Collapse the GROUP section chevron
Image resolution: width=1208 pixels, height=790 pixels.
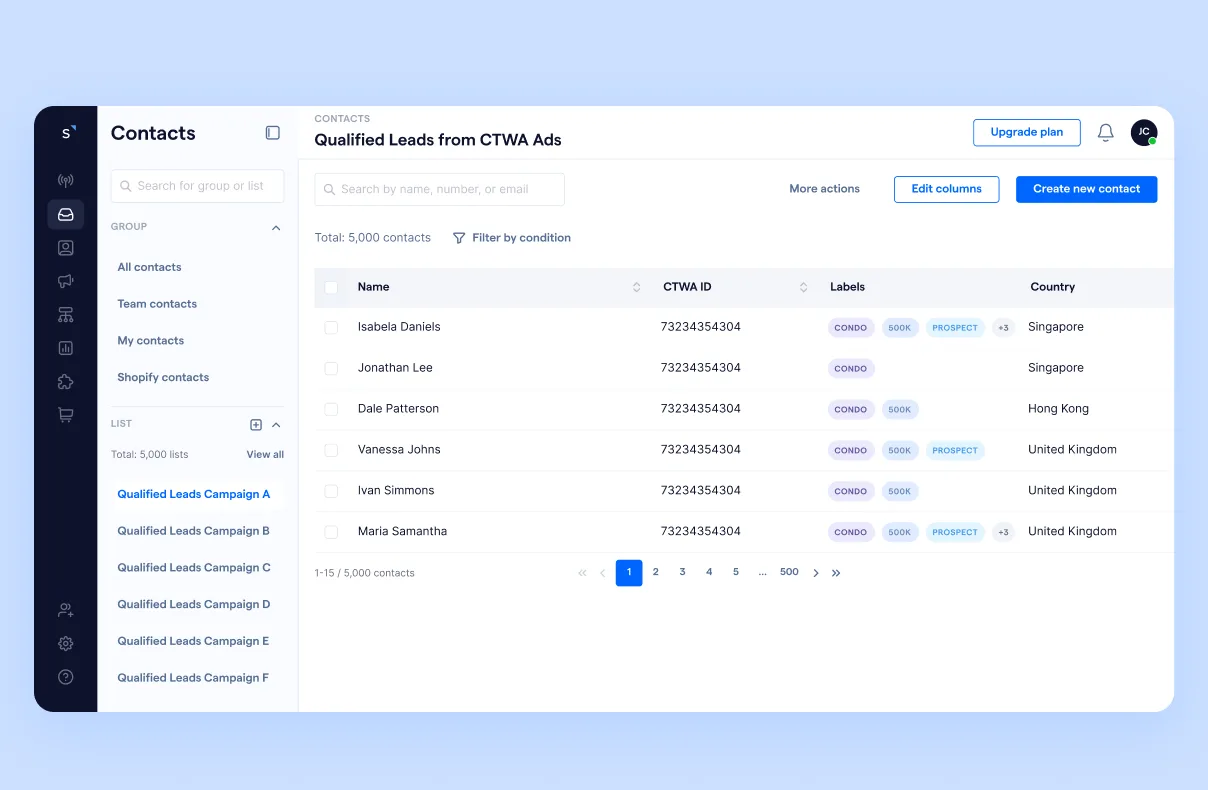(276, 228)
